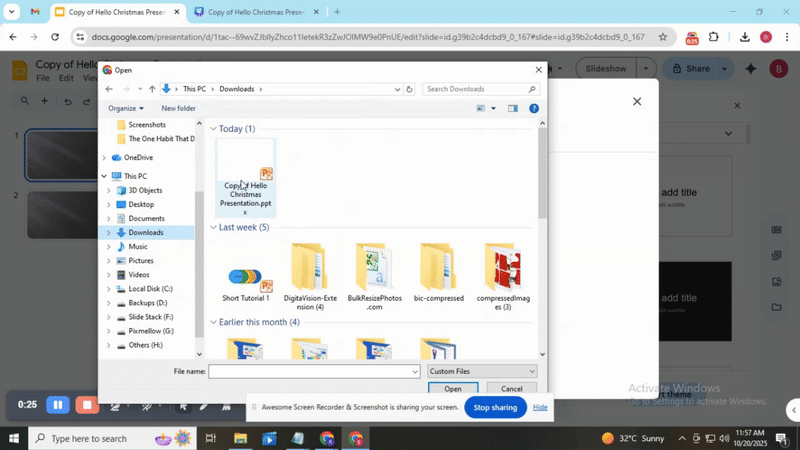Pause the screen recording

58,405
